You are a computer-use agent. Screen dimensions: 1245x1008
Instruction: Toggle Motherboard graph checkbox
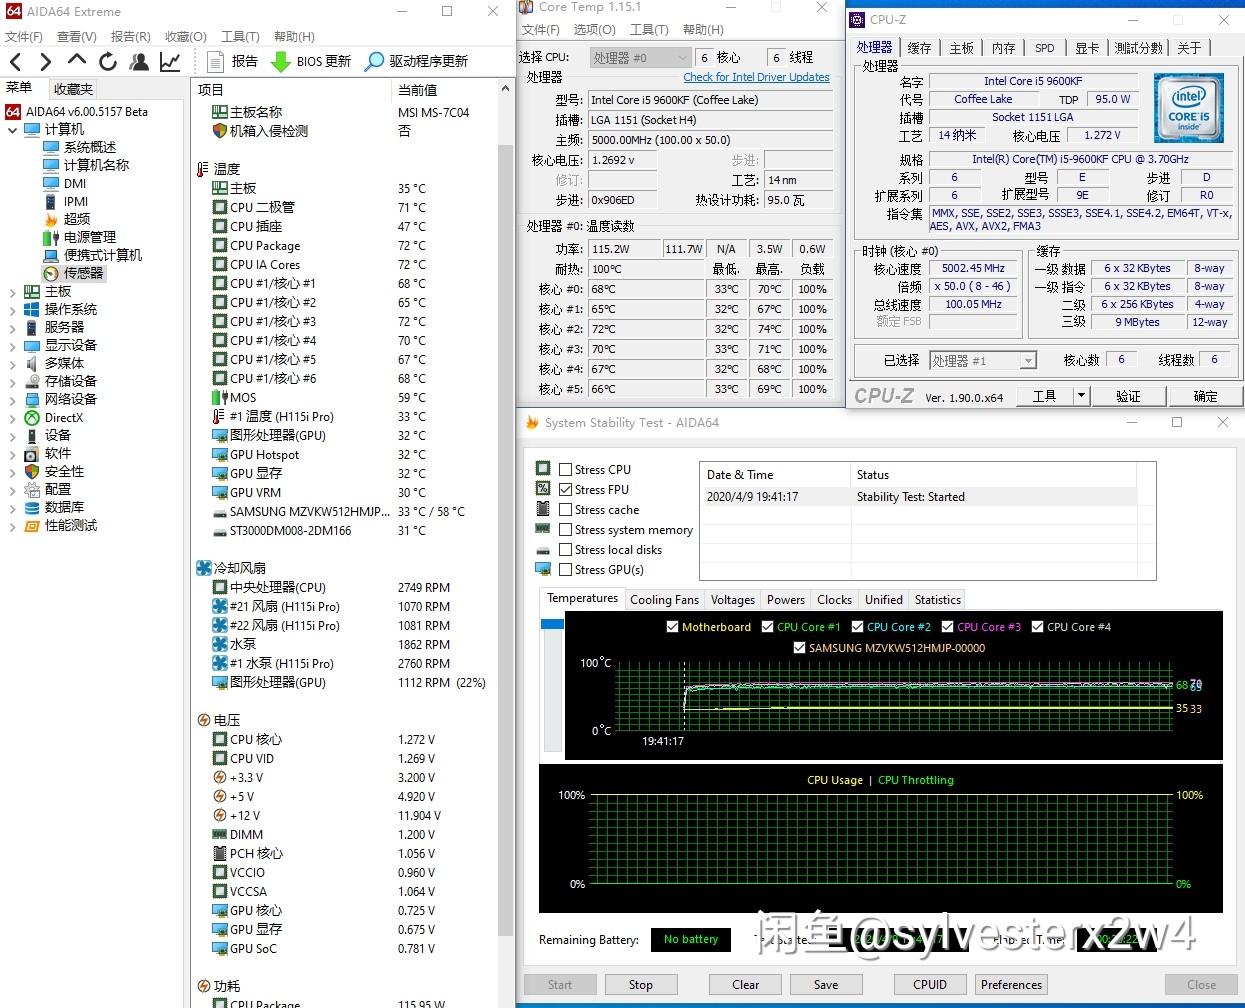pyautogui.click(x=673, y=627)
